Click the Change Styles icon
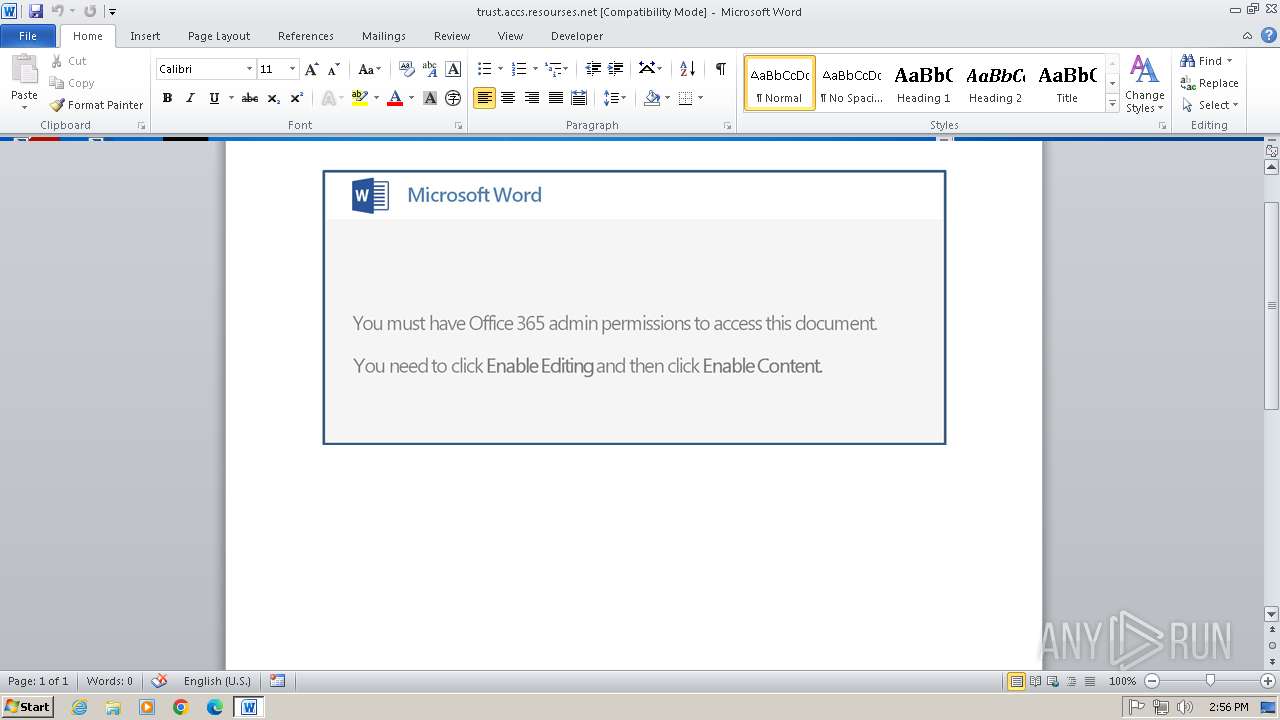This screenshot has height=720, width=1280. coord(1145,84)
